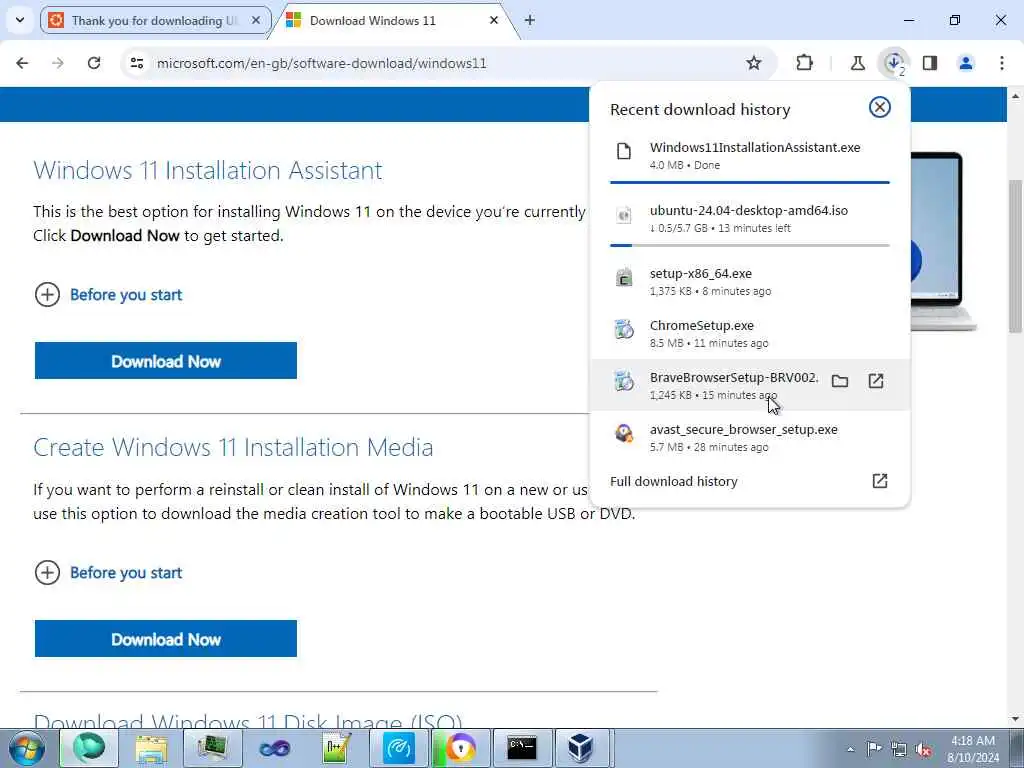The image size is (1024, 768).
Task: Click Create Windows 11 Installation Media heading
Action: [233, 447]
